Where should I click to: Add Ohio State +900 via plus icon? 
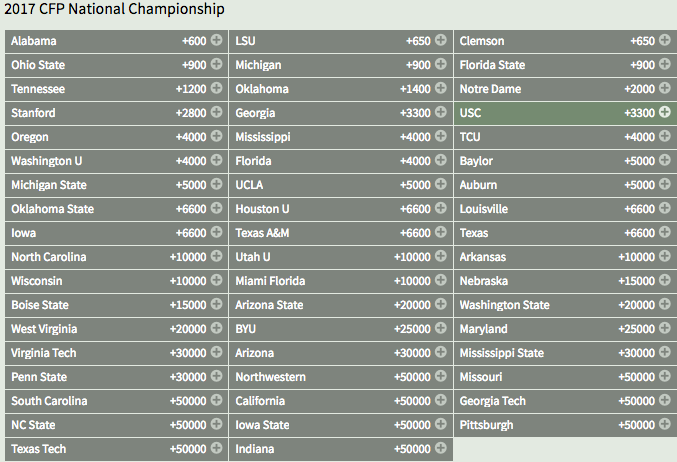216,64
